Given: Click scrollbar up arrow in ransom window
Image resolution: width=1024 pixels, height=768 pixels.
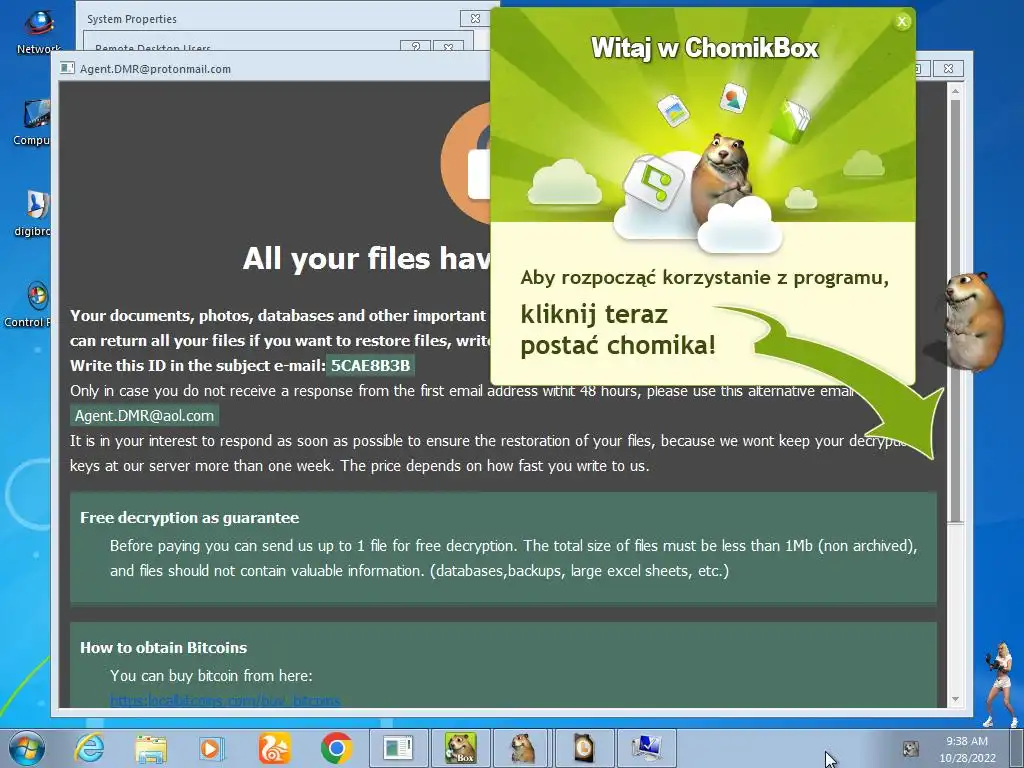Looking at the screenshot, I should coord(955,91).
